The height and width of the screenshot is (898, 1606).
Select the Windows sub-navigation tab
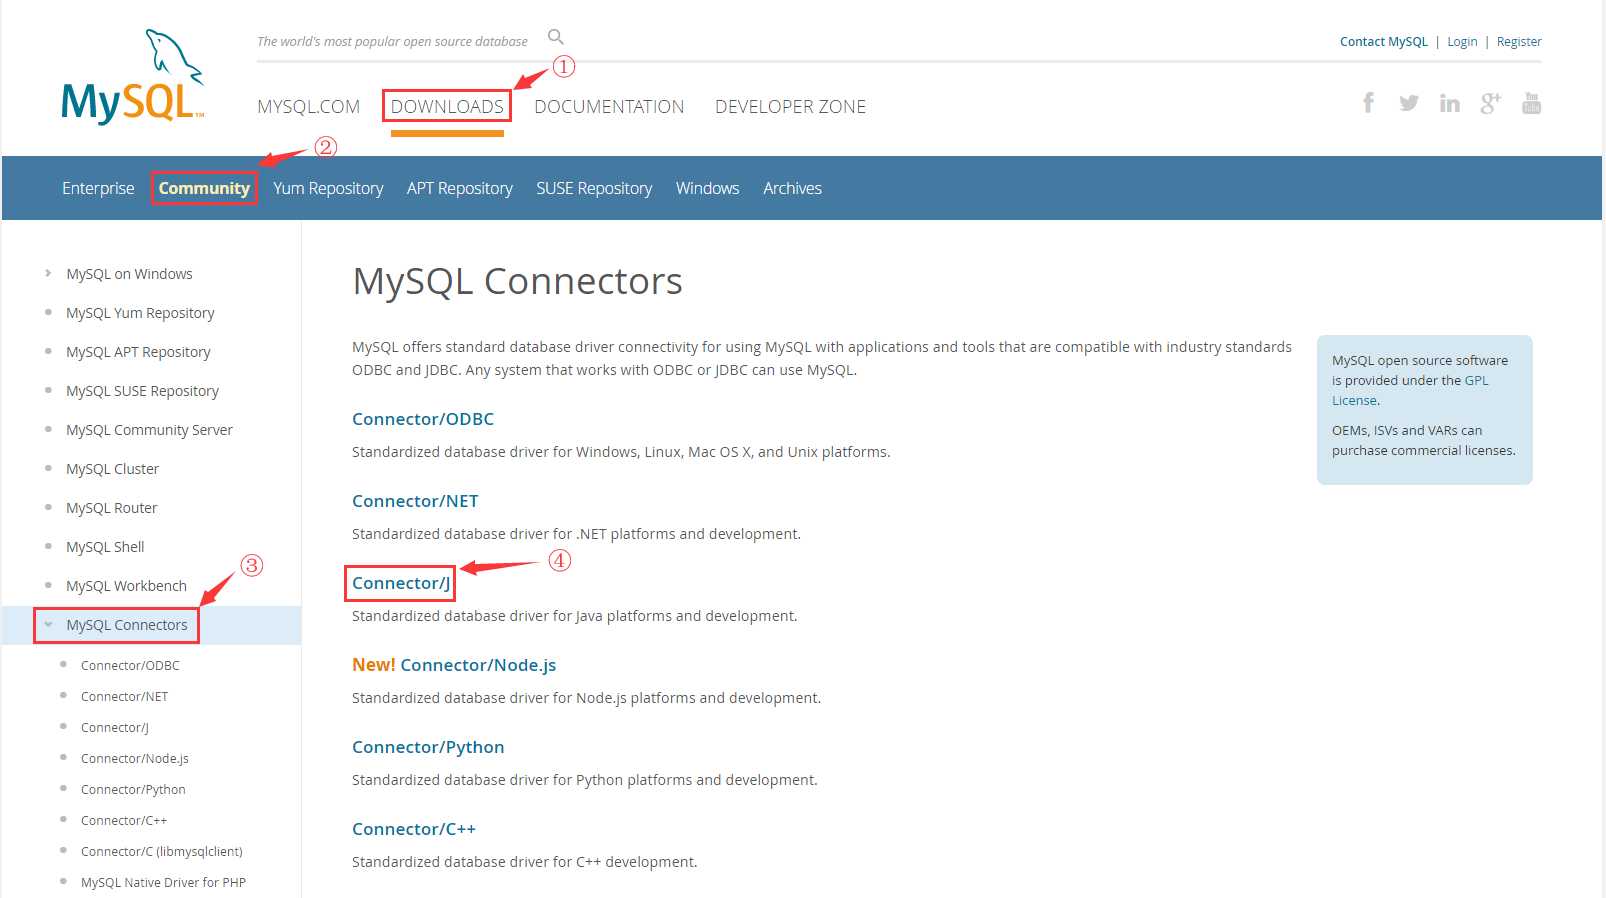point(707,188)
